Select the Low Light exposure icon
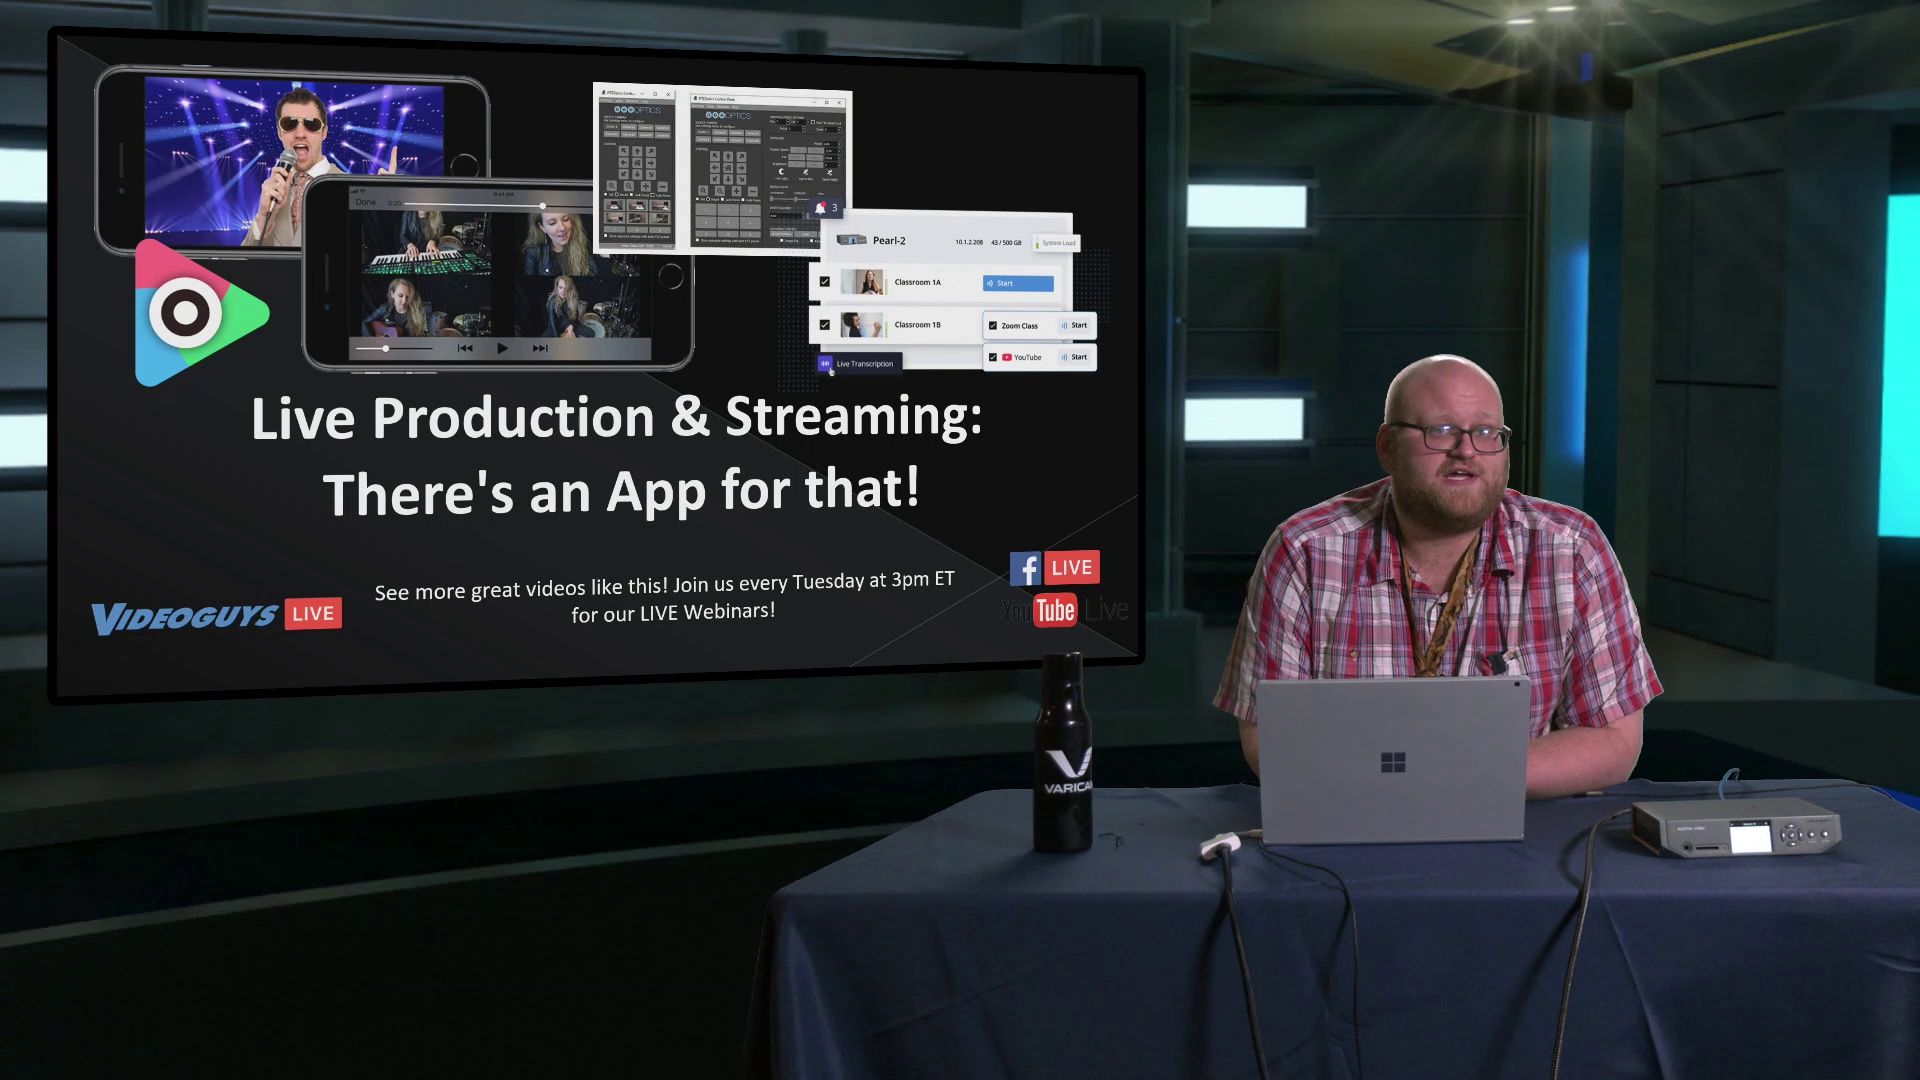 pos(782,171)
